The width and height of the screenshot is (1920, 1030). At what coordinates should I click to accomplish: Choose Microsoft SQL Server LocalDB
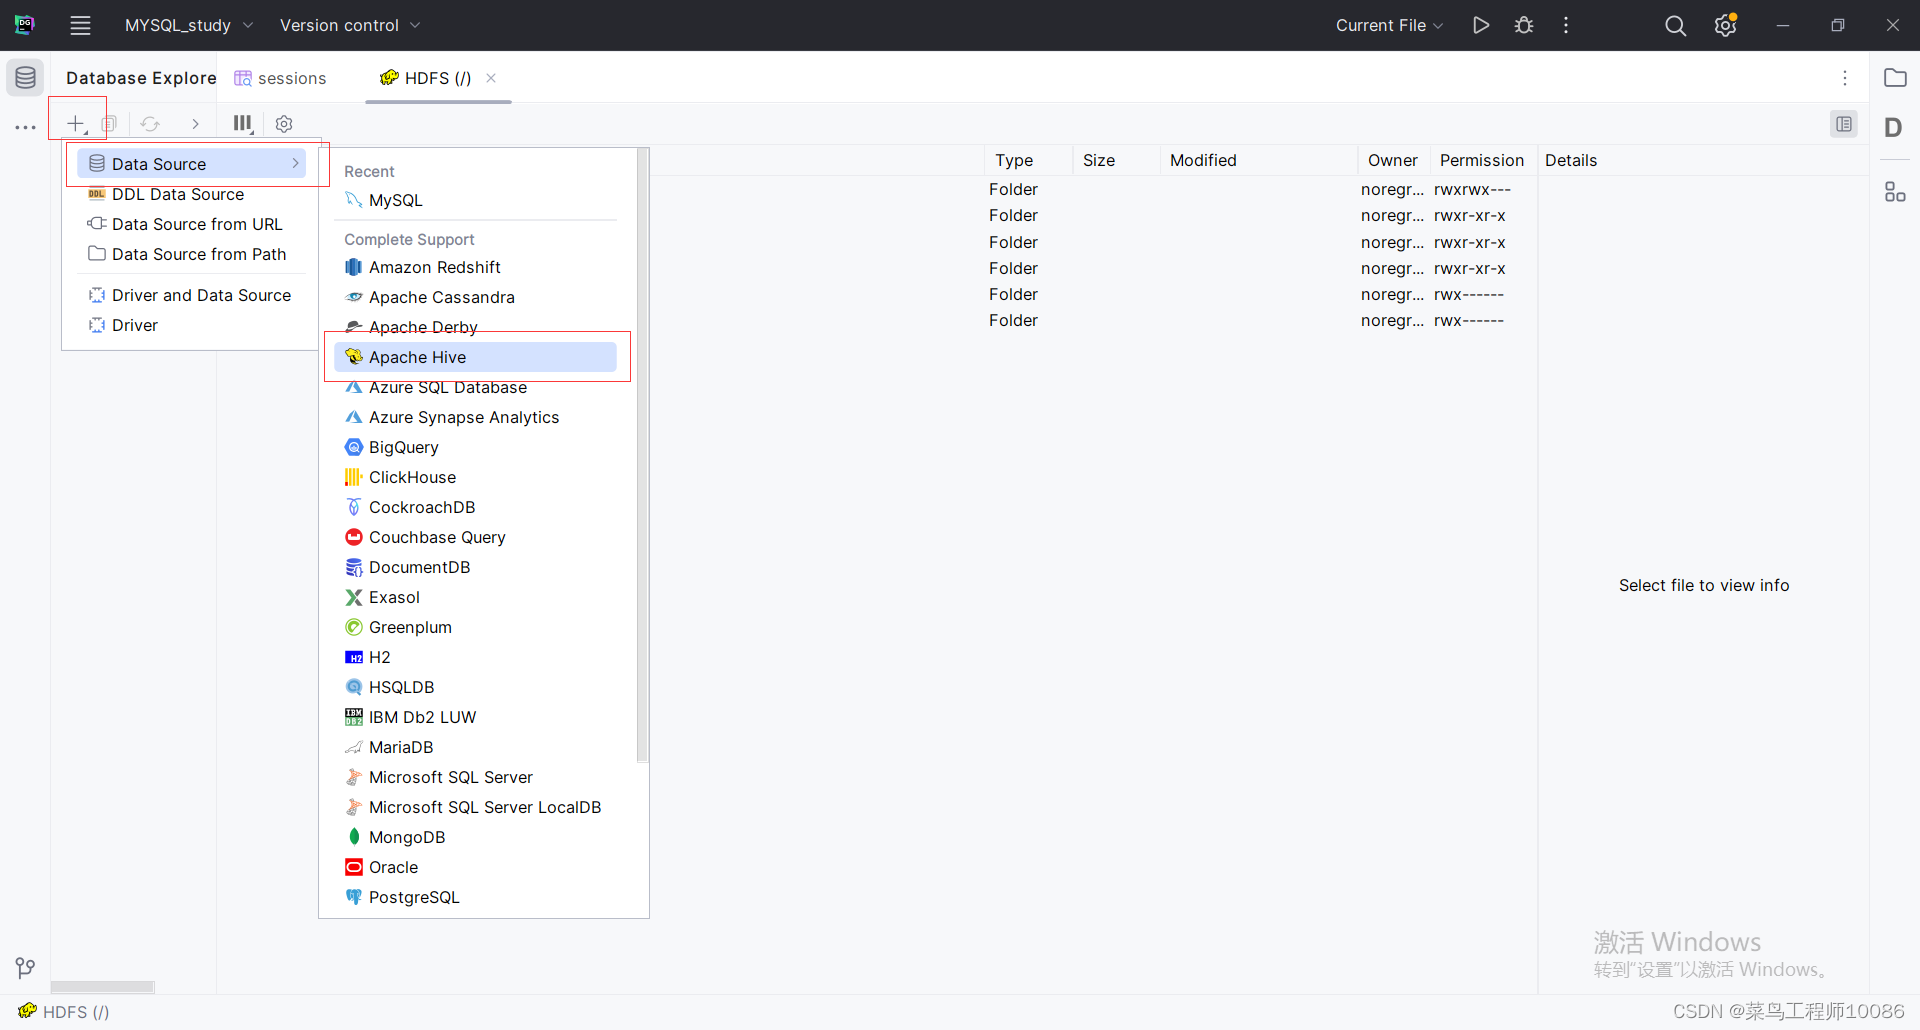click(476, 807)
